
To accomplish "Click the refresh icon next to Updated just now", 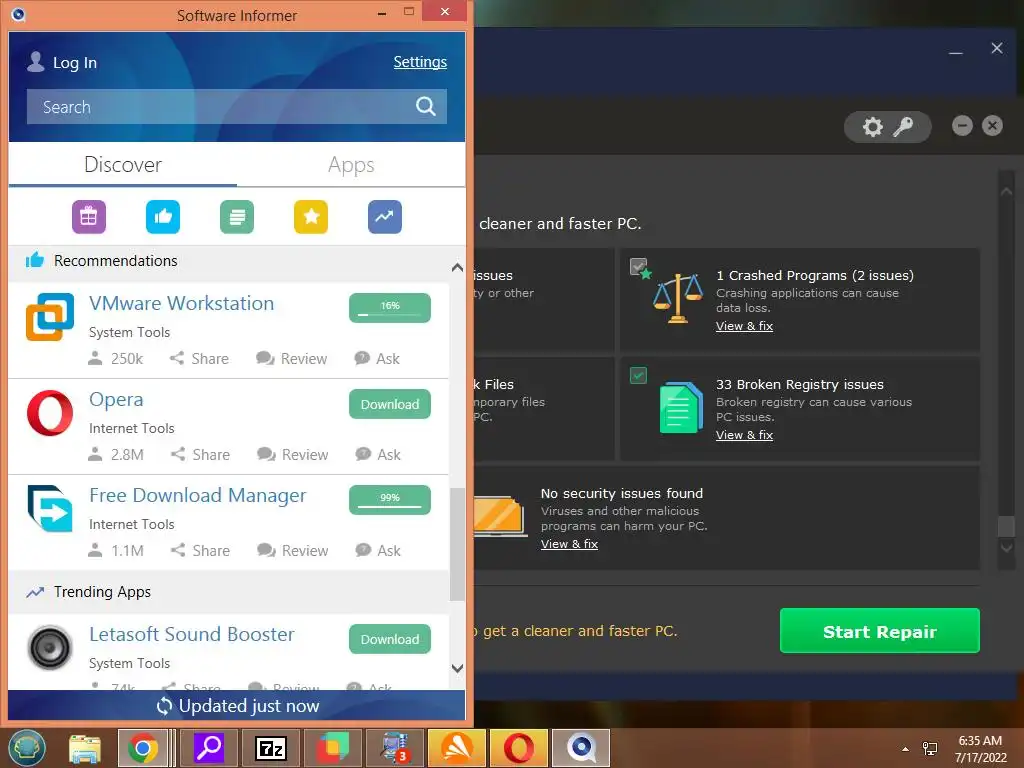I will 164,706.
